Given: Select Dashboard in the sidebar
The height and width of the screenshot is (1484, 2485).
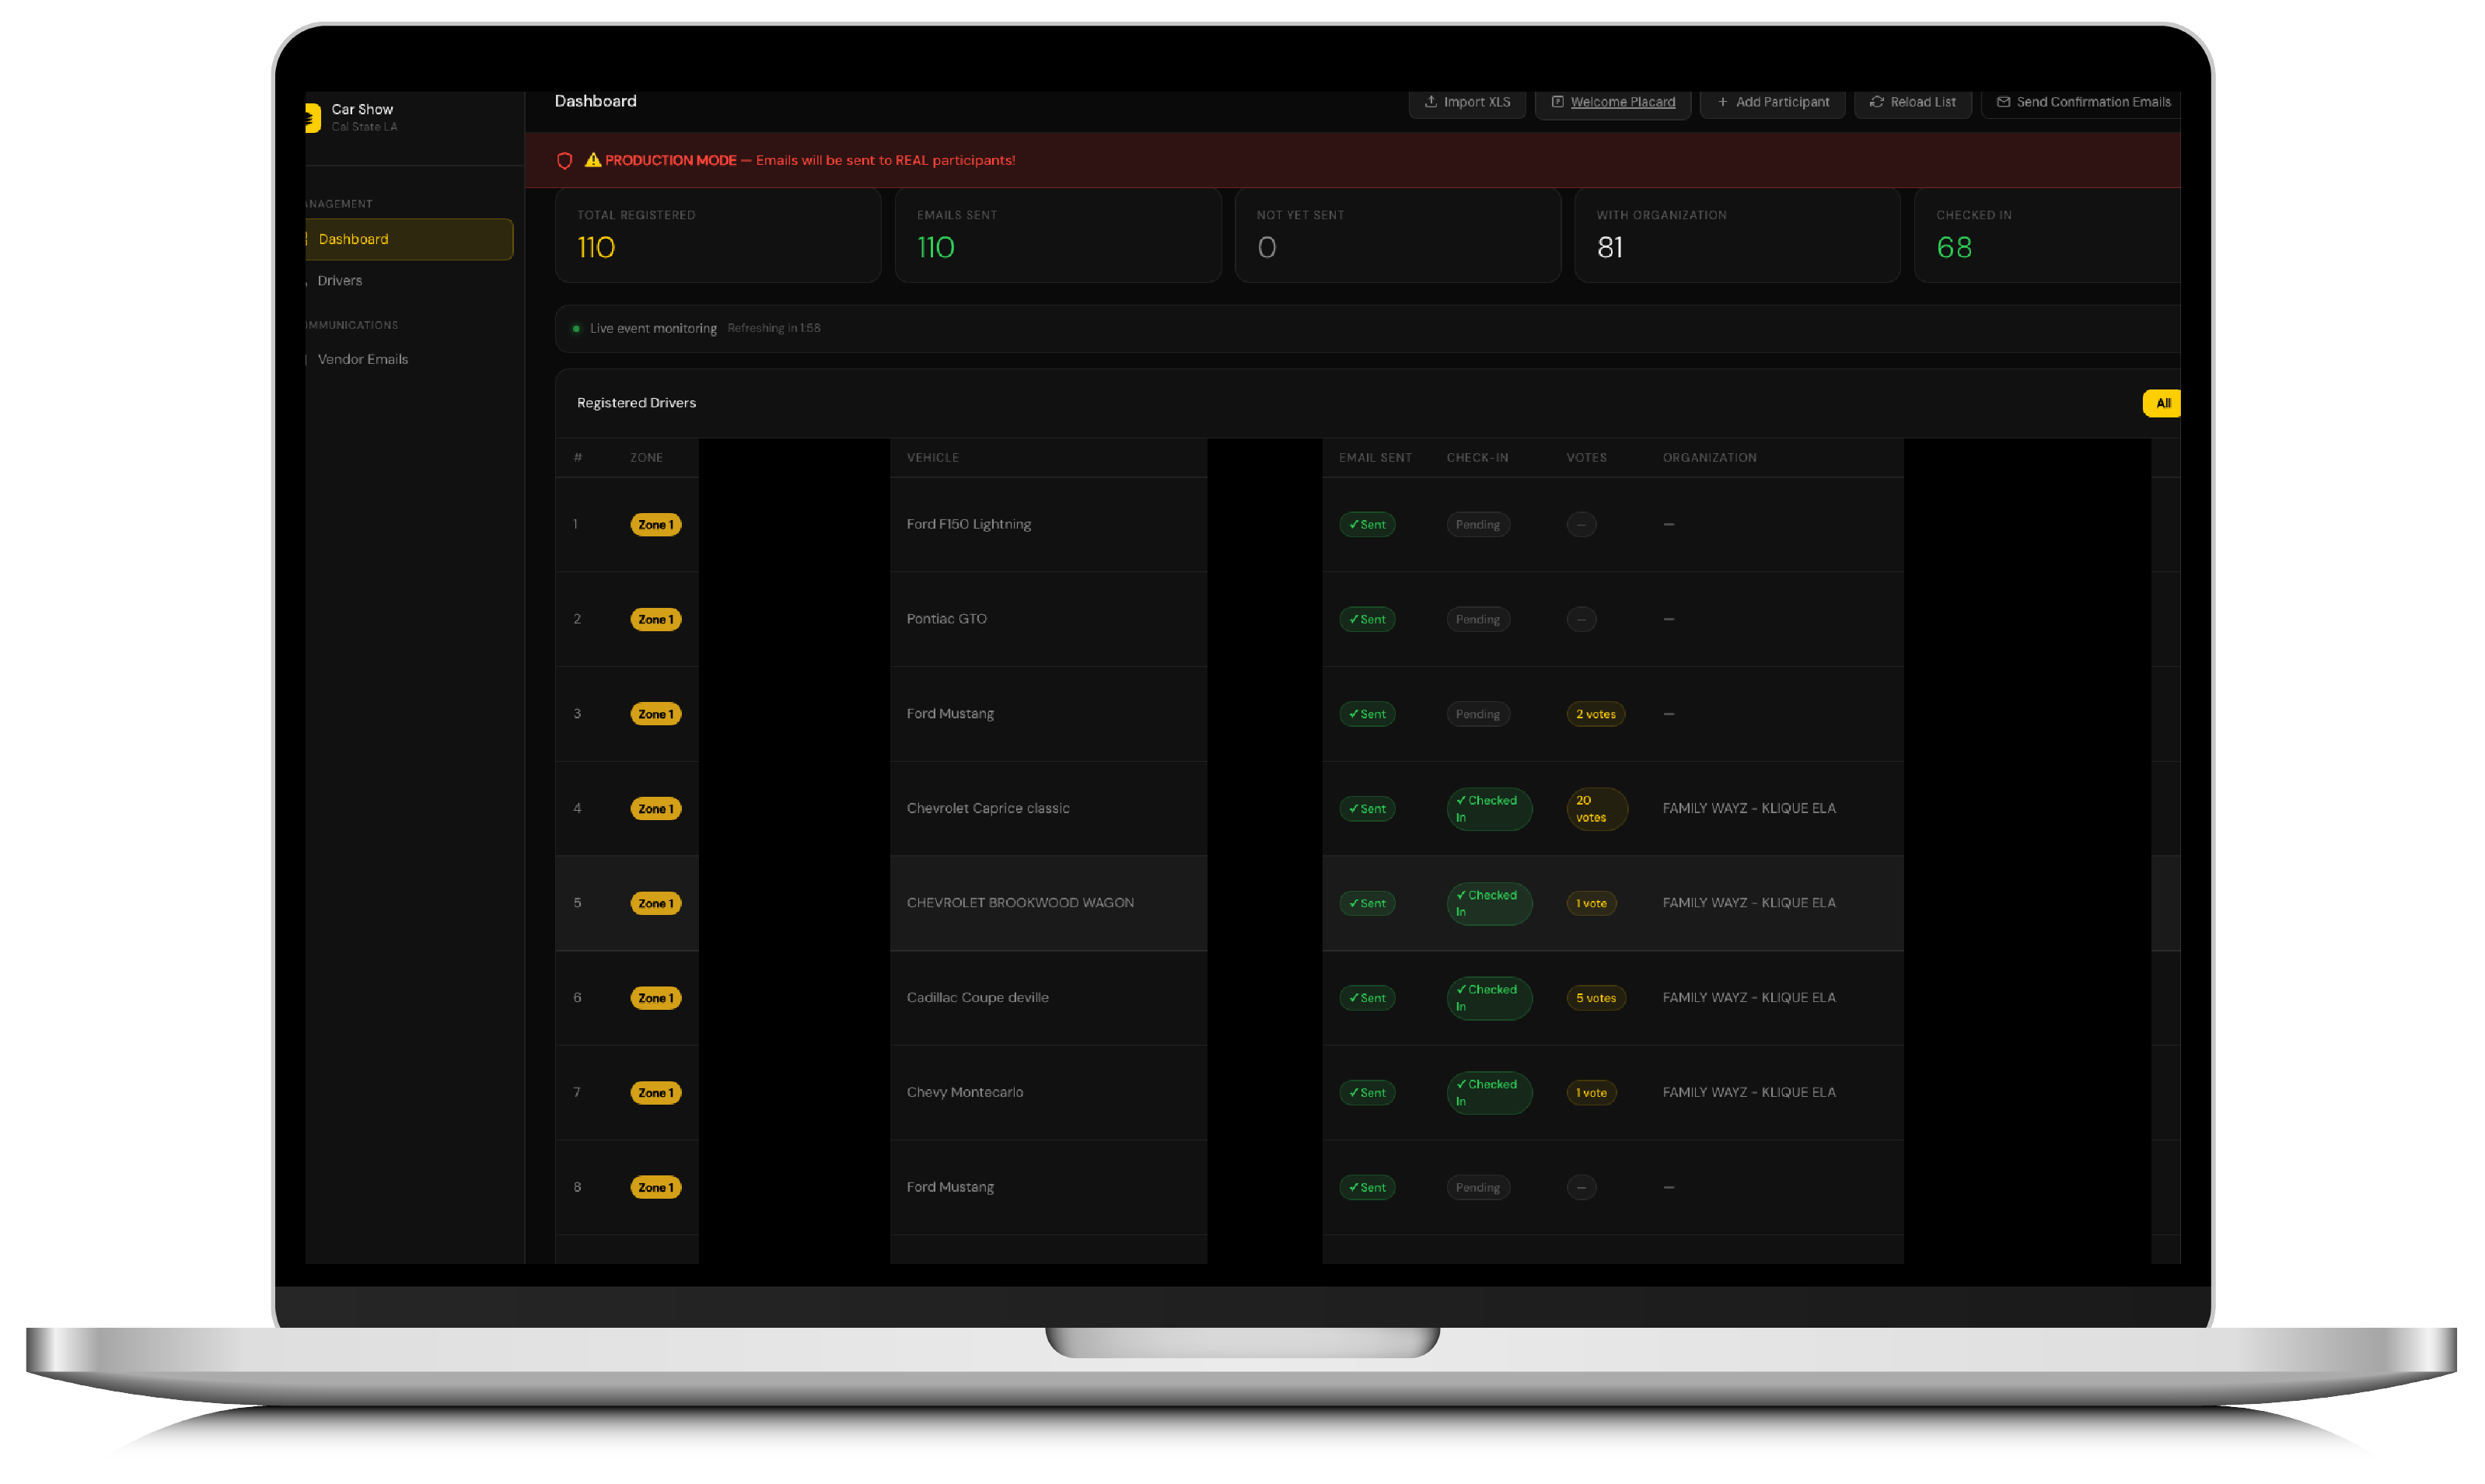Looking at the screenshot, I should [409, 239].
